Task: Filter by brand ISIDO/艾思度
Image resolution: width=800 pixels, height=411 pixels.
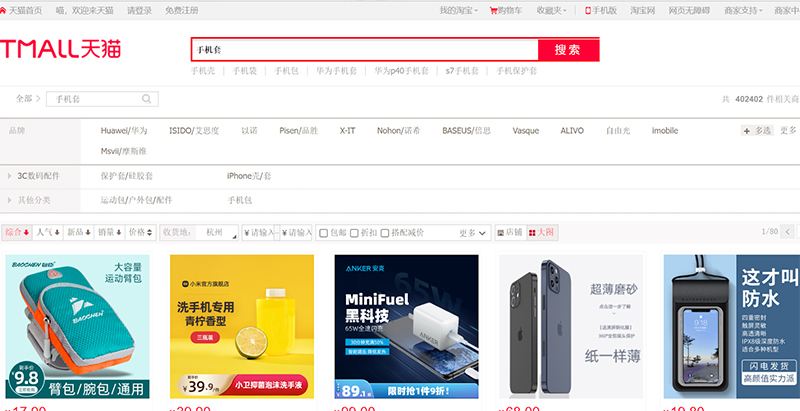Action: 194,131
